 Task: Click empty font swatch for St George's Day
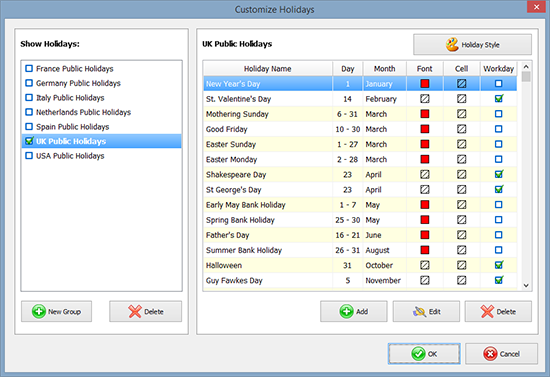(x=425, y=190)
